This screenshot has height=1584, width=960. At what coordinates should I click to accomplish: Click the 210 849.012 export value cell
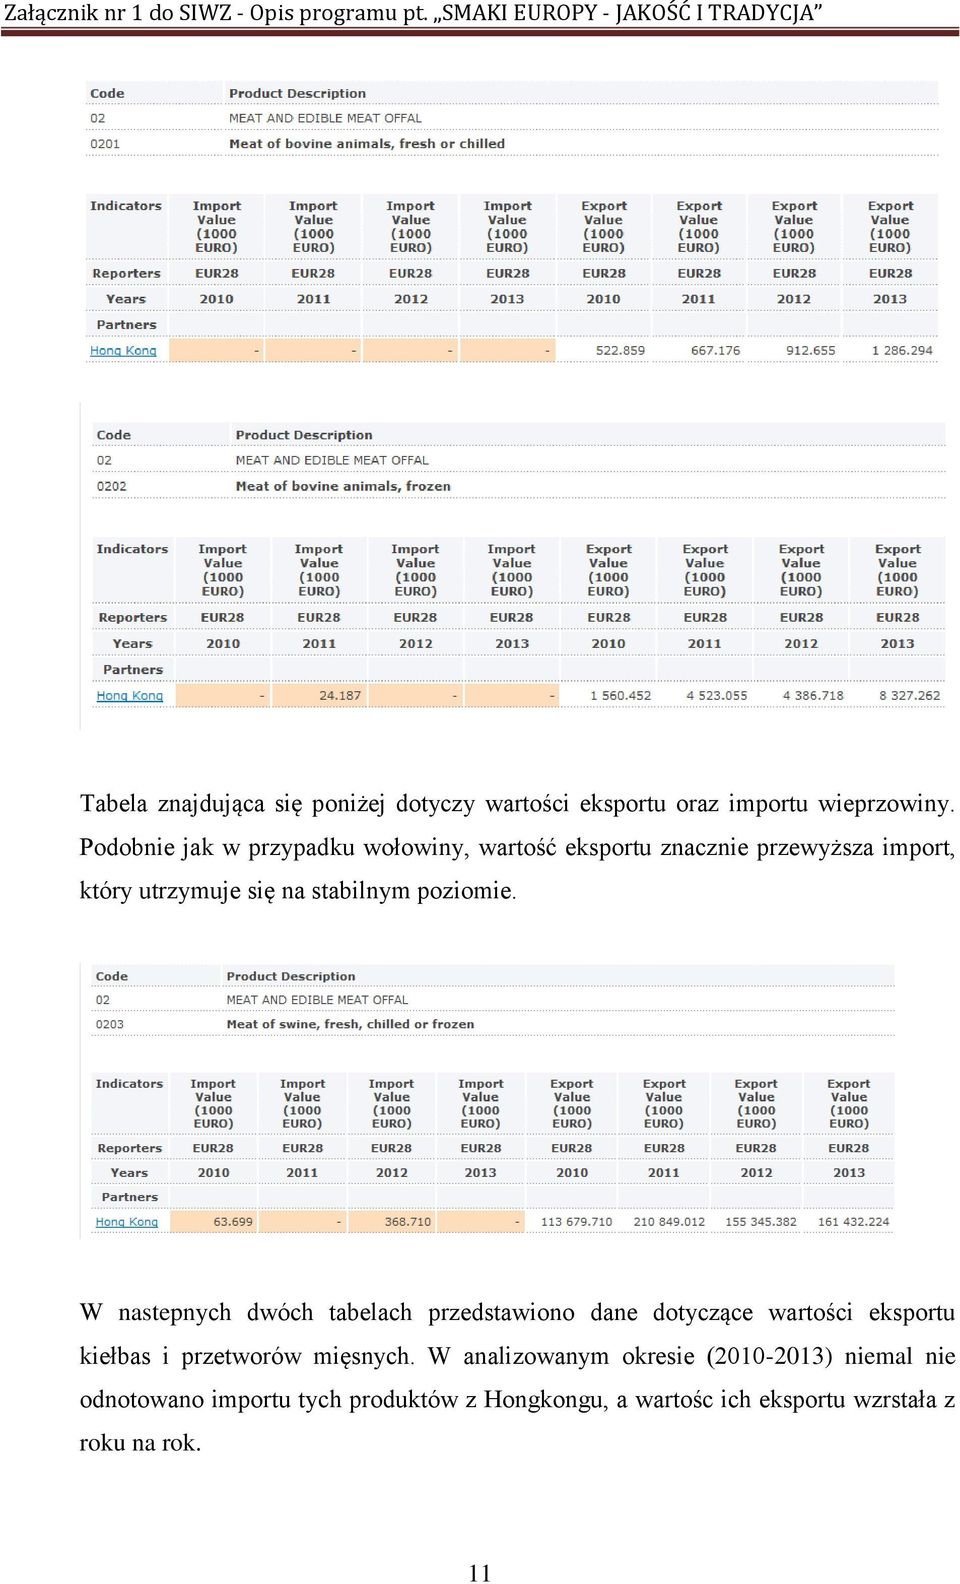pos(664,1222)
